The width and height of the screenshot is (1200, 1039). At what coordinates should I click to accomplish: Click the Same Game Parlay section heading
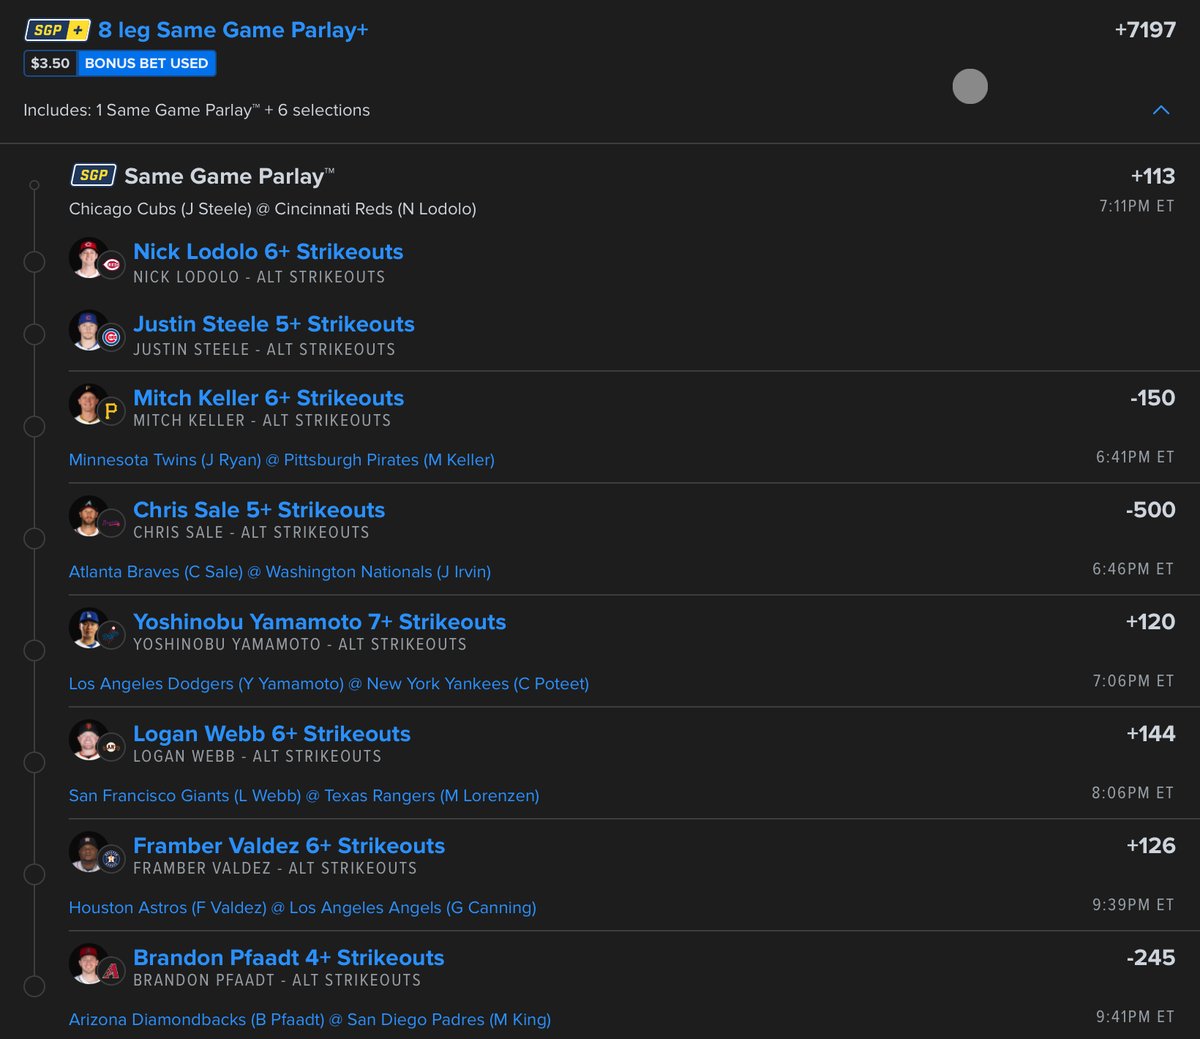pos(229,176)
